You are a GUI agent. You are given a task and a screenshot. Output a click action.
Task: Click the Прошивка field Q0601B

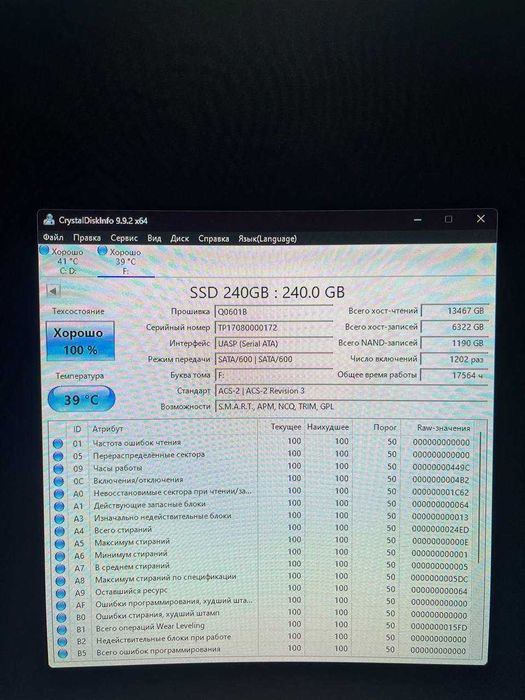tap(274, 312)
